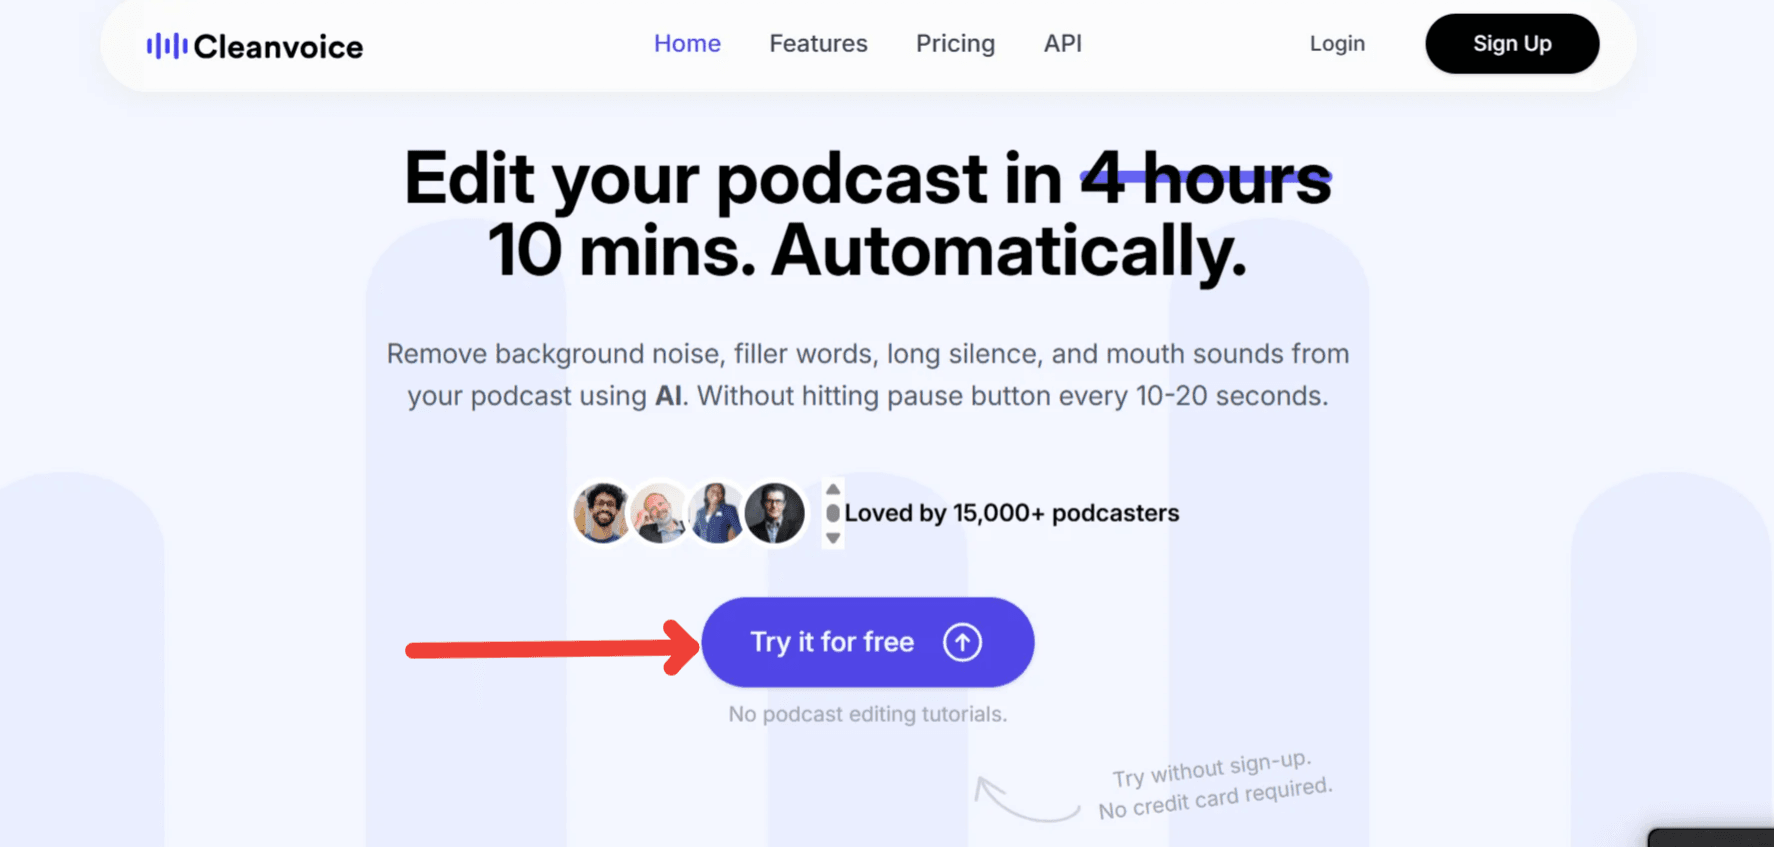Select the curly-haired man with glasses avatar
Screen dimensions: 1774x847
[601, 513]
